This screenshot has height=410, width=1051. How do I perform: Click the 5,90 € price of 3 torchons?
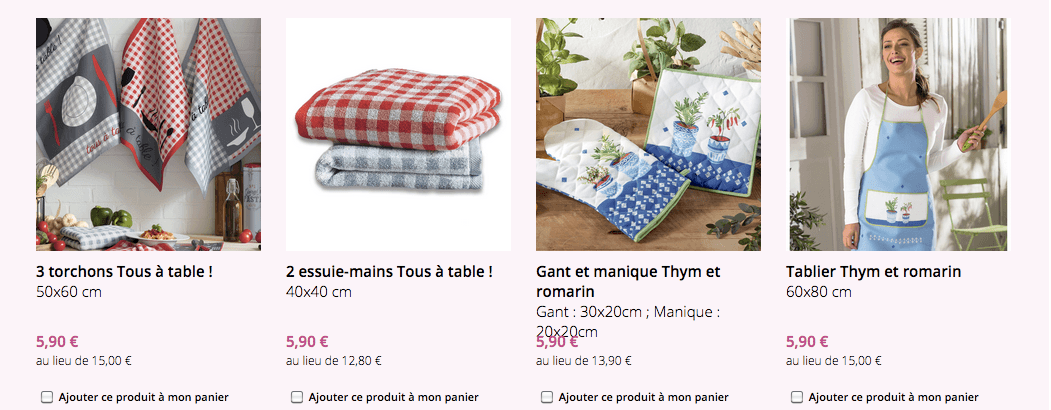[57, 341]
